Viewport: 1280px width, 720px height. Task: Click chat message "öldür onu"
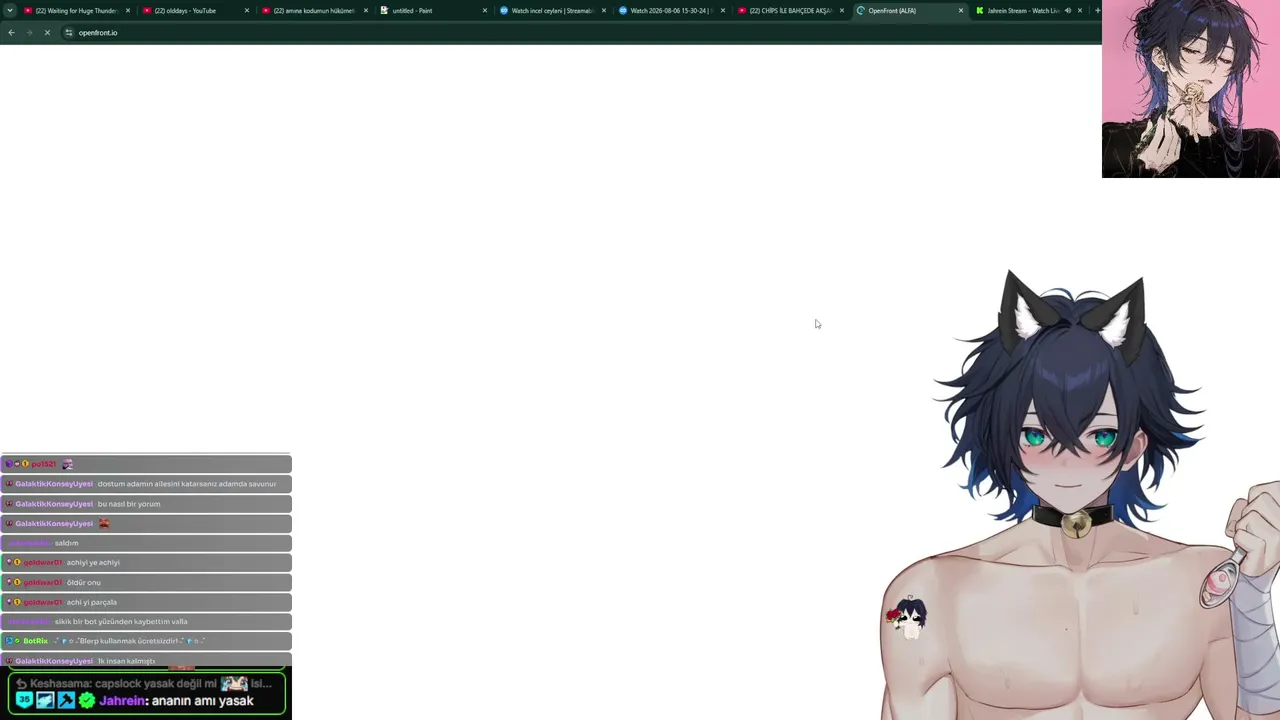[x=84, y=583]
